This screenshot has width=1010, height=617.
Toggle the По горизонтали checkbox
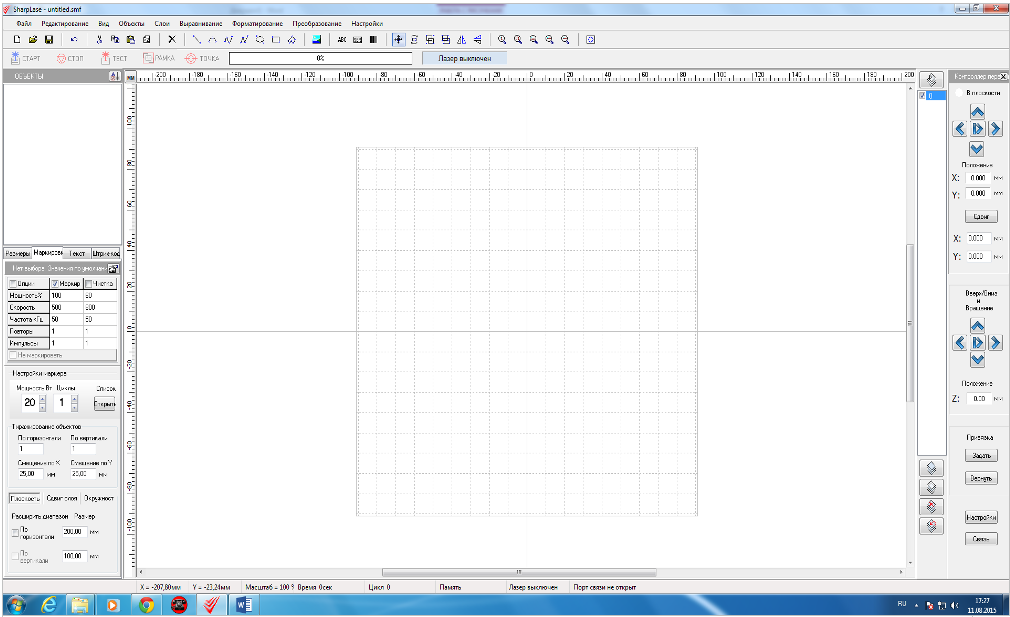[x=14, y=532]
